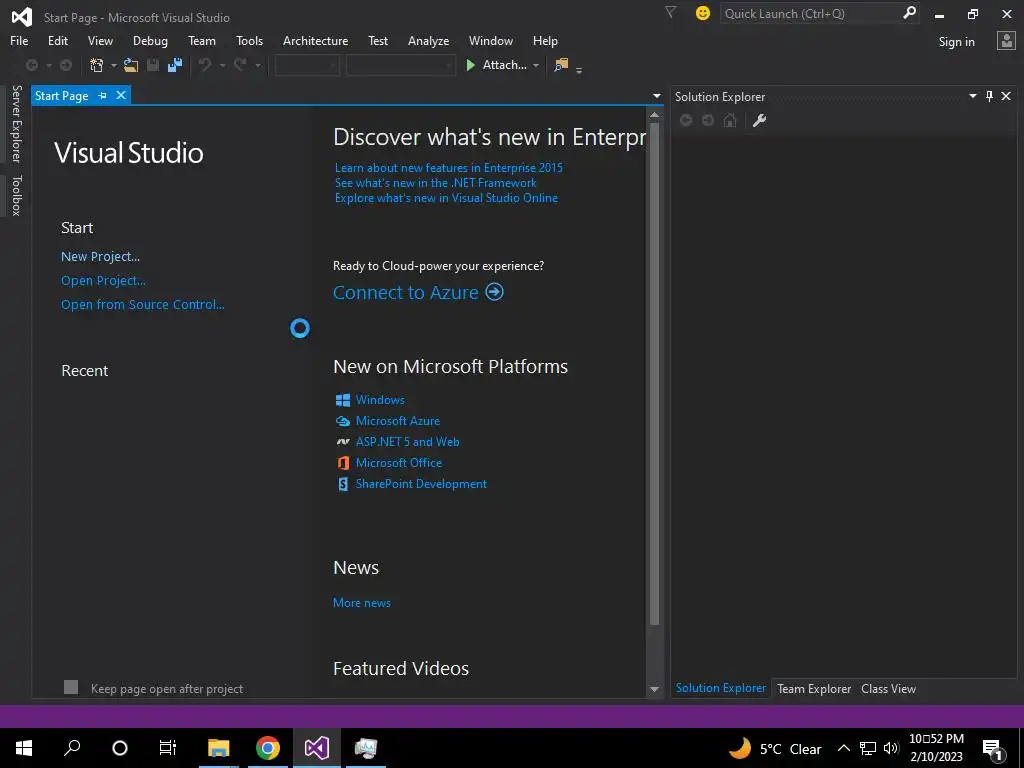This screenshot has width=1024, height=768.
Task: Open the Tools menu
Action: 249,40
